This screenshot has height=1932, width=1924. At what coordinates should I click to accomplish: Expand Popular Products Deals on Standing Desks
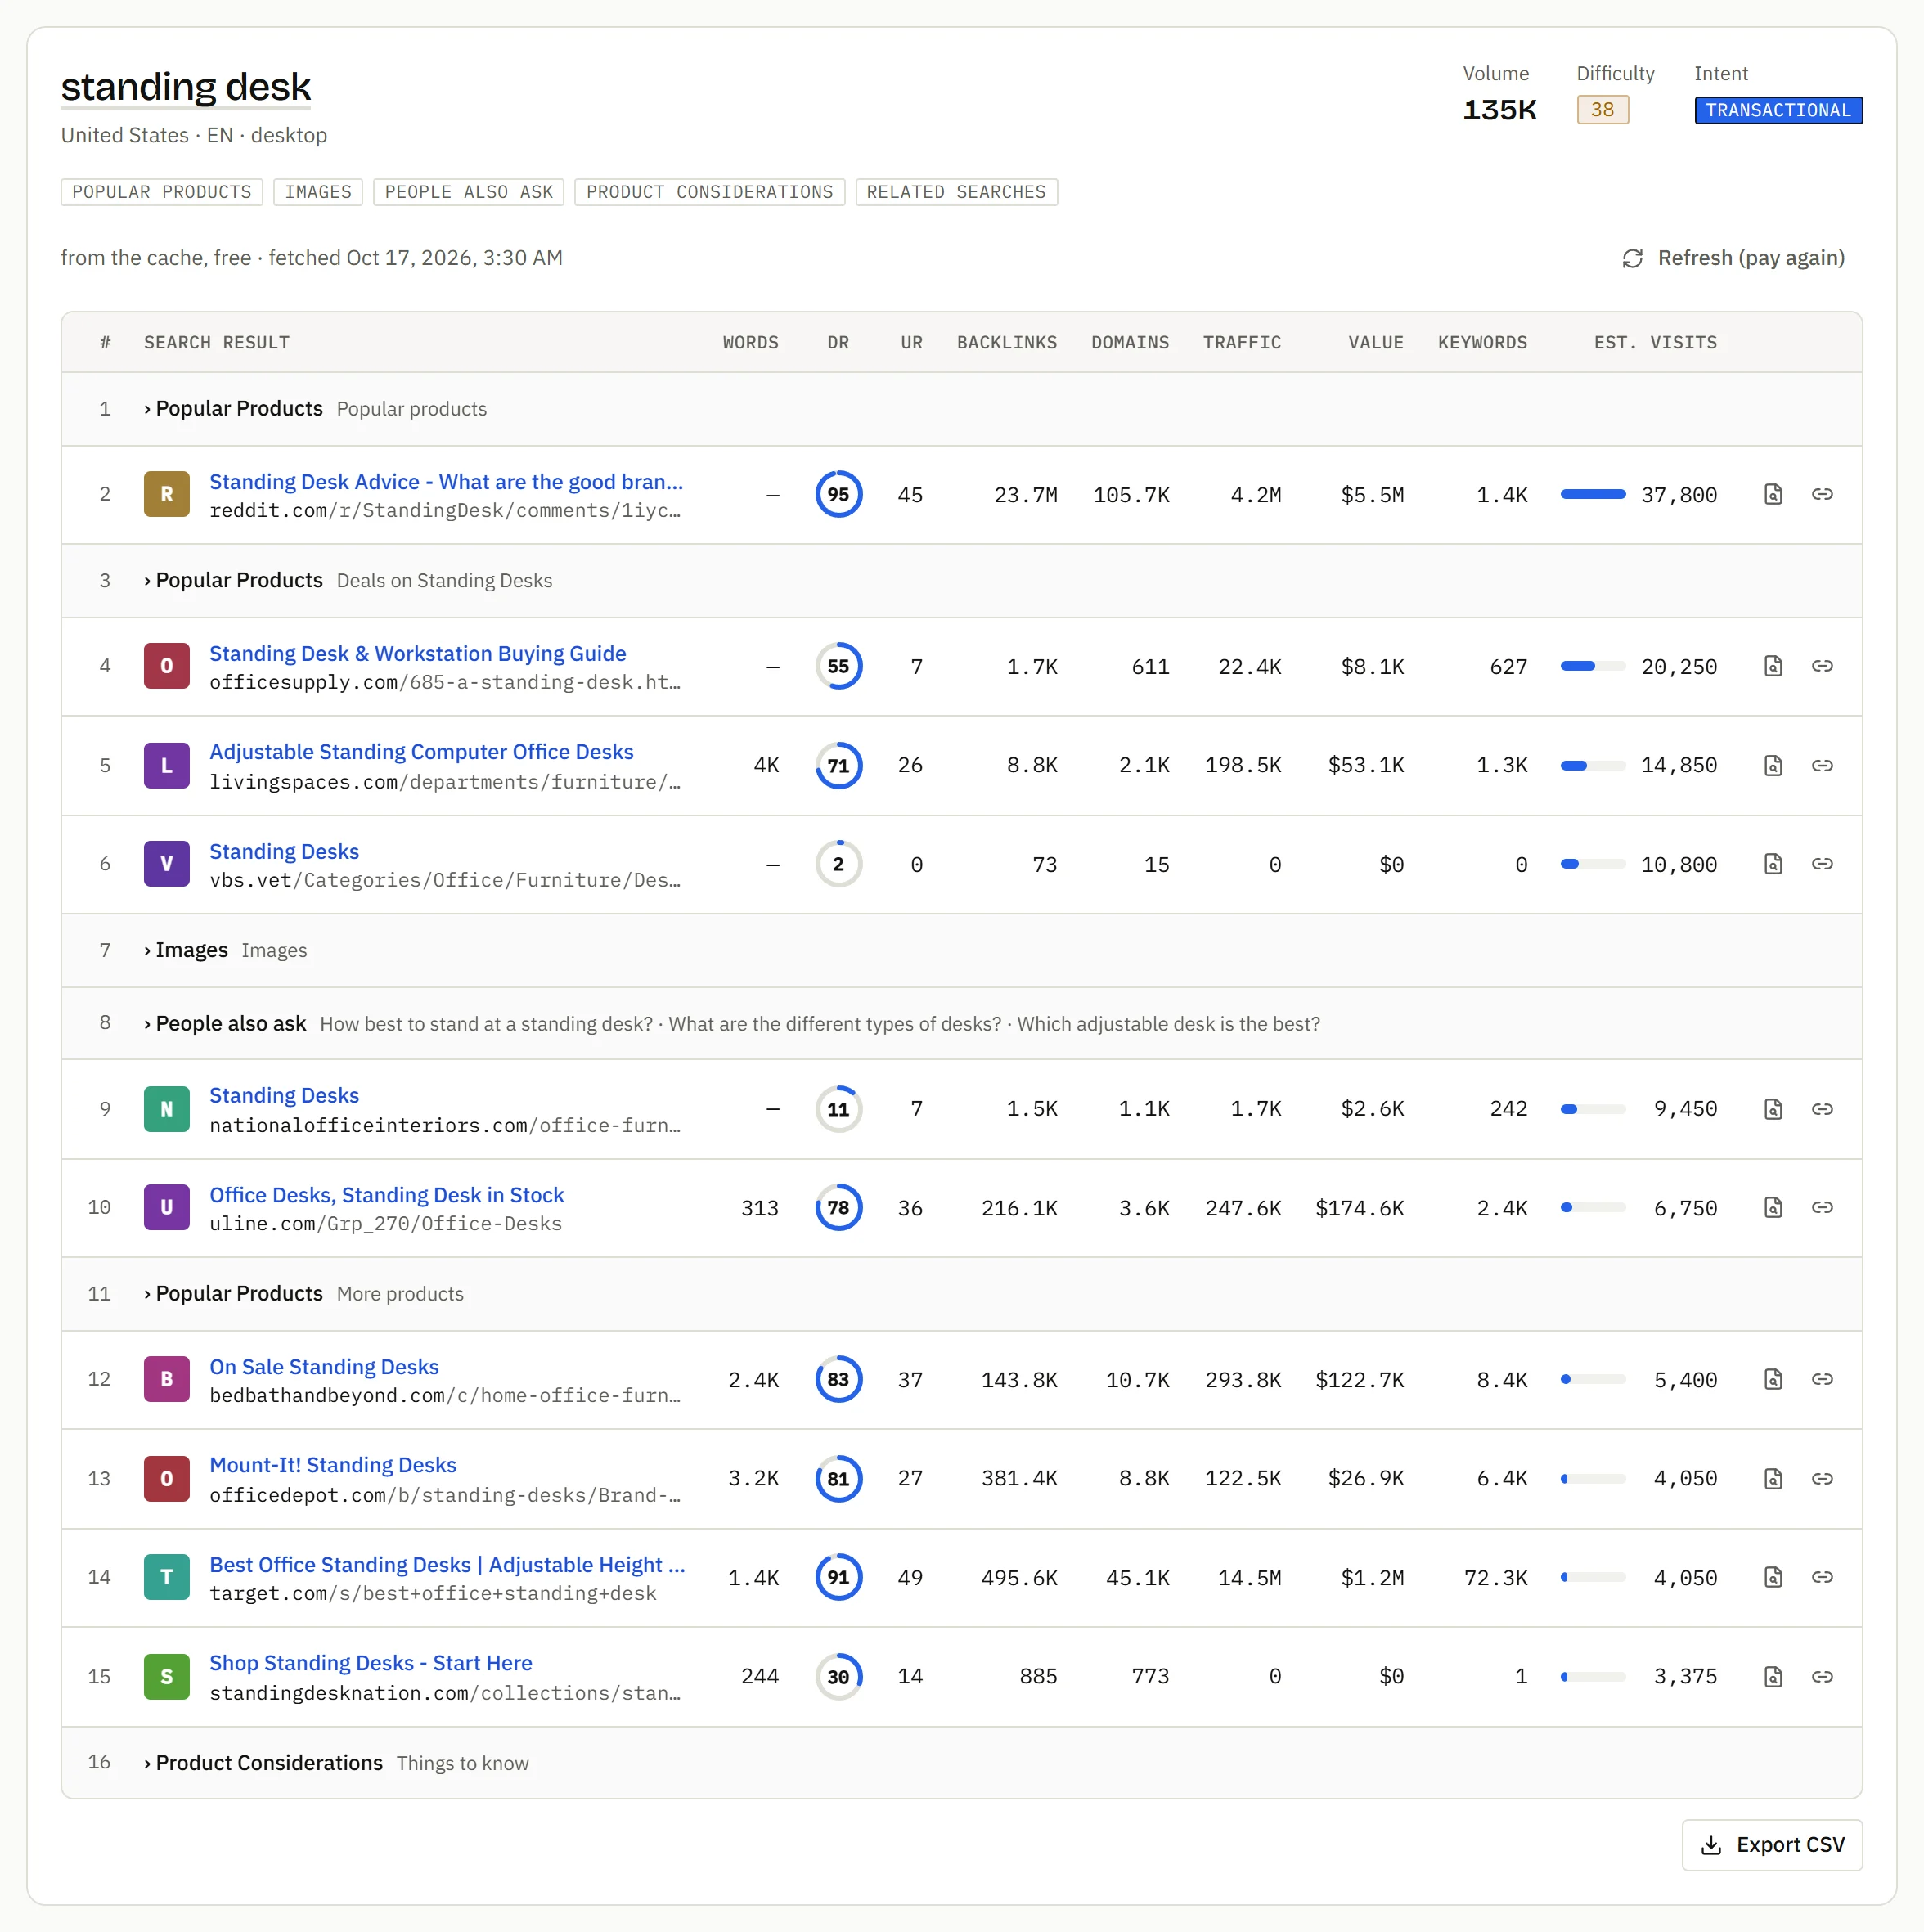coord(961,581)
